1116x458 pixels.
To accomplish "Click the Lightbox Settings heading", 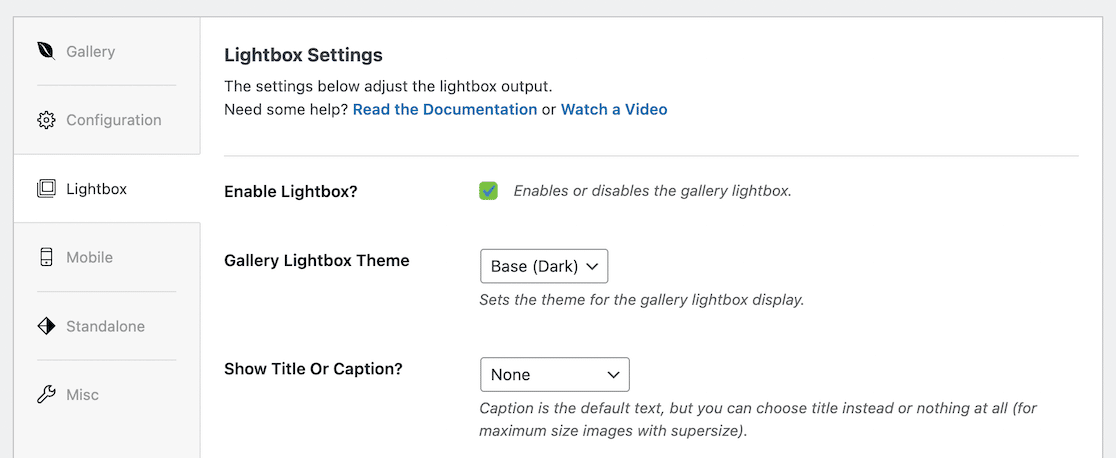I will [x=303, y=55].
